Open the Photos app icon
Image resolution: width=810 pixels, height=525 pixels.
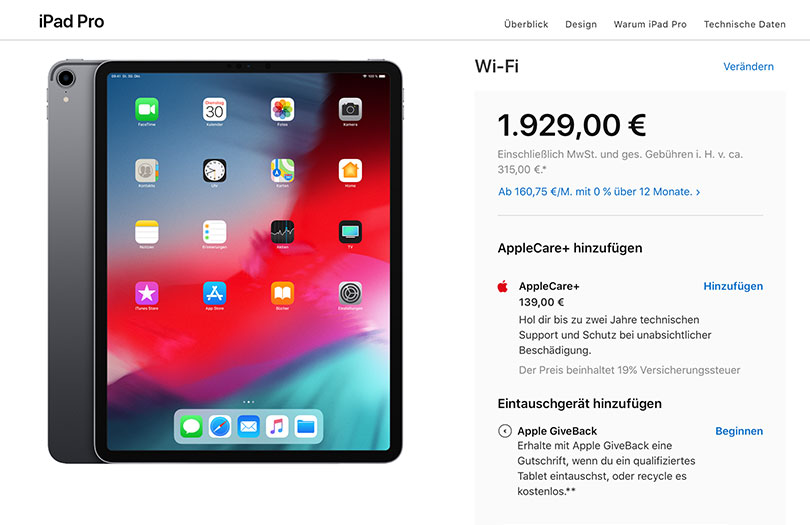(x=283, y=109)
